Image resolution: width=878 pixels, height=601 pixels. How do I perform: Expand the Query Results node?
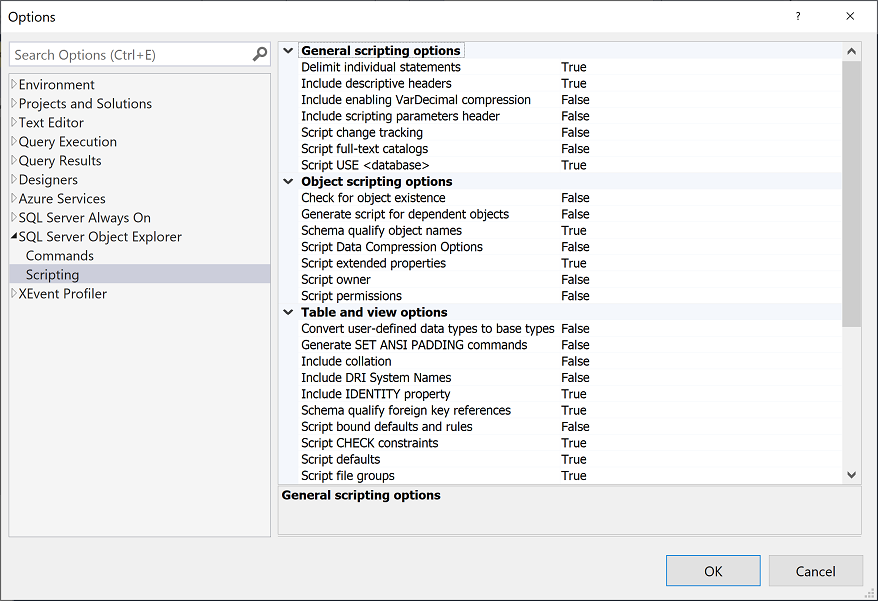tap(14, 160)
